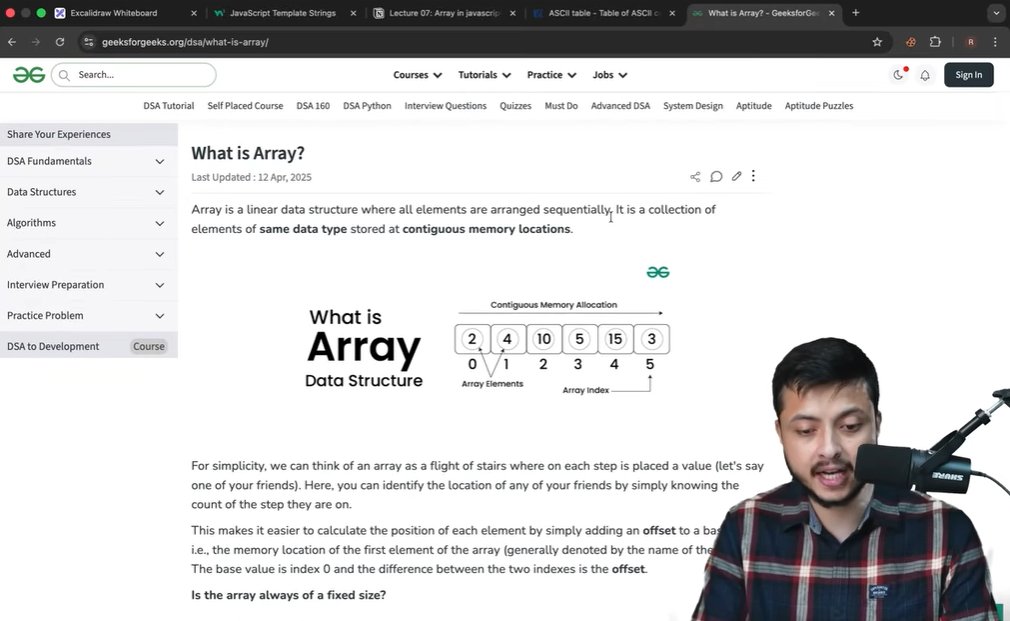Click the edit pencil icon for the article
Screen dimensions: 1010x621
click(736, 176)
